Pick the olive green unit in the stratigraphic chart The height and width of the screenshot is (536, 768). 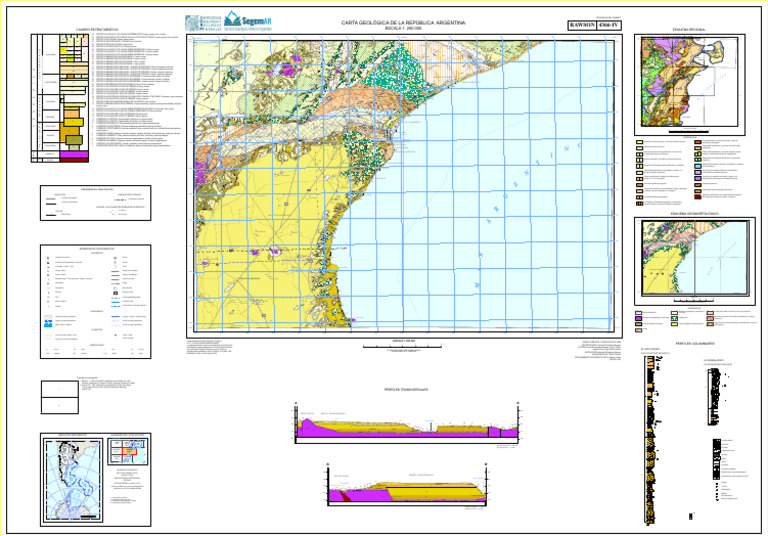(73, 140)
